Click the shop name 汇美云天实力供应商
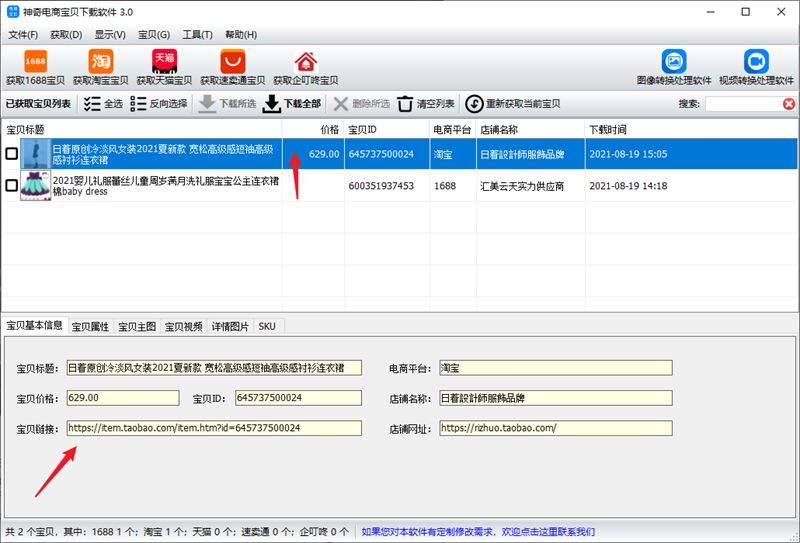 (x=522, y=186)
